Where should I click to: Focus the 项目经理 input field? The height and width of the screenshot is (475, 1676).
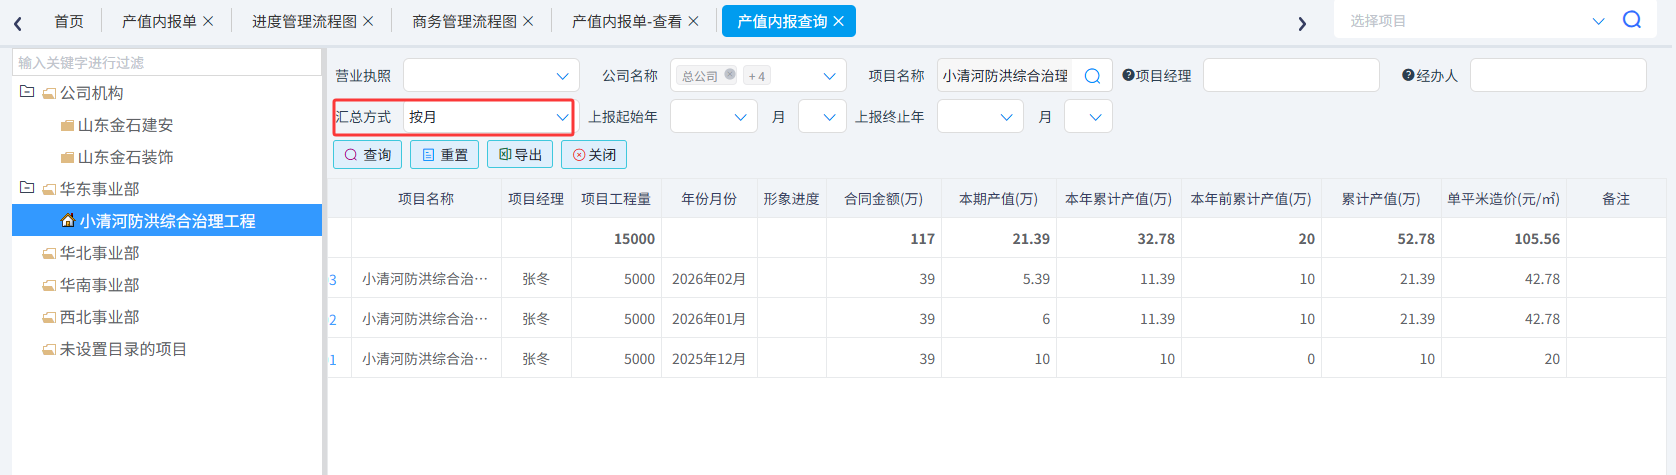(1291, 75)
